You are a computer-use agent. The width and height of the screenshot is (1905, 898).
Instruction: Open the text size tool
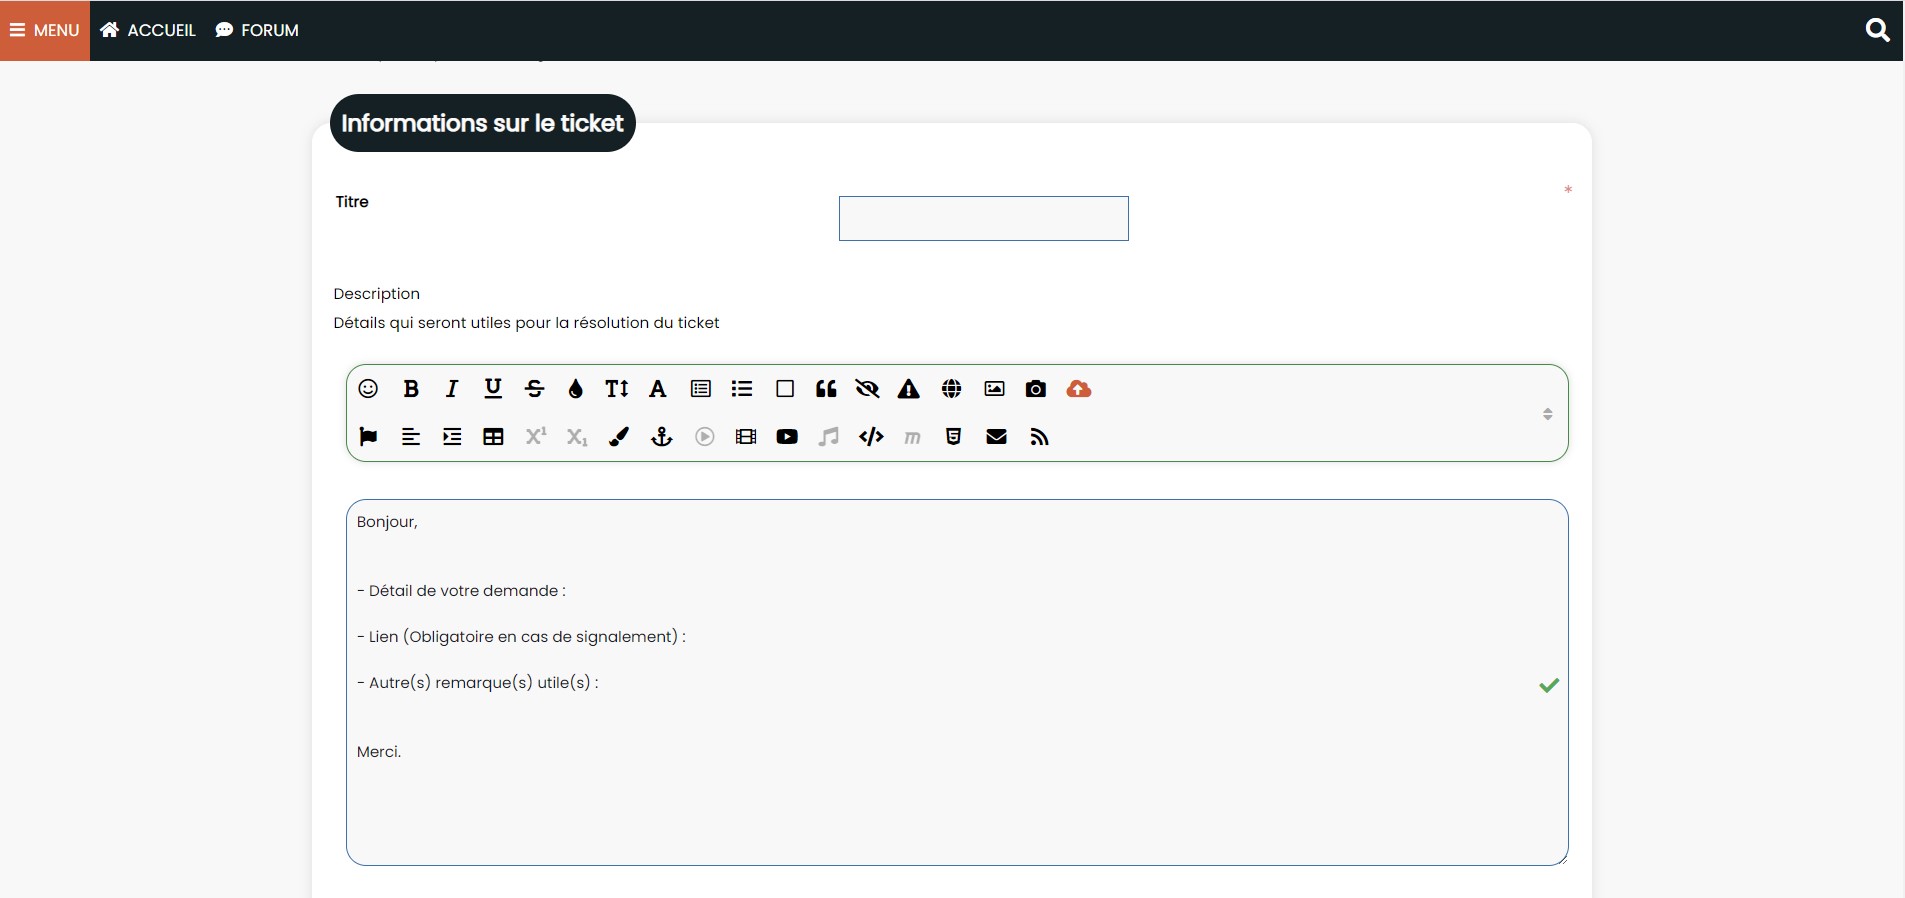617,389
